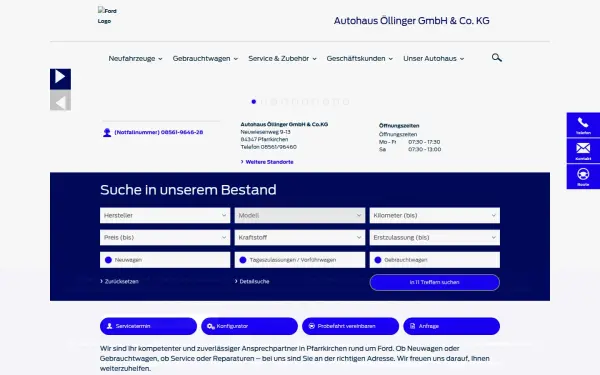This screenshot has width=600, height=375.
Task: Toggle the Neuwagen checkbox
Action: pyautogui.click(x=108, y=260)
